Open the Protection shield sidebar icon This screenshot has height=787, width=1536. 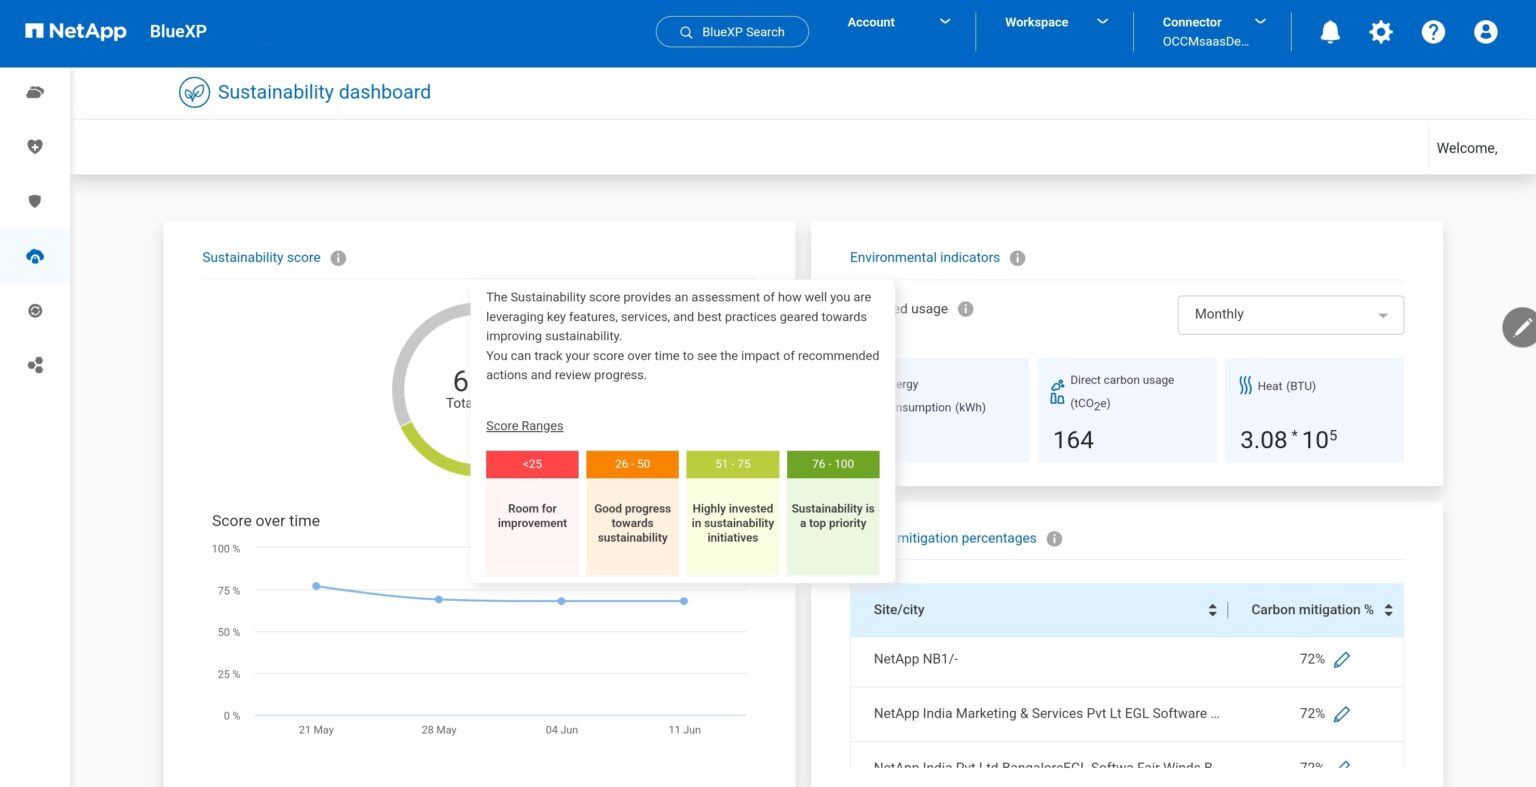[x=35, y=201]
